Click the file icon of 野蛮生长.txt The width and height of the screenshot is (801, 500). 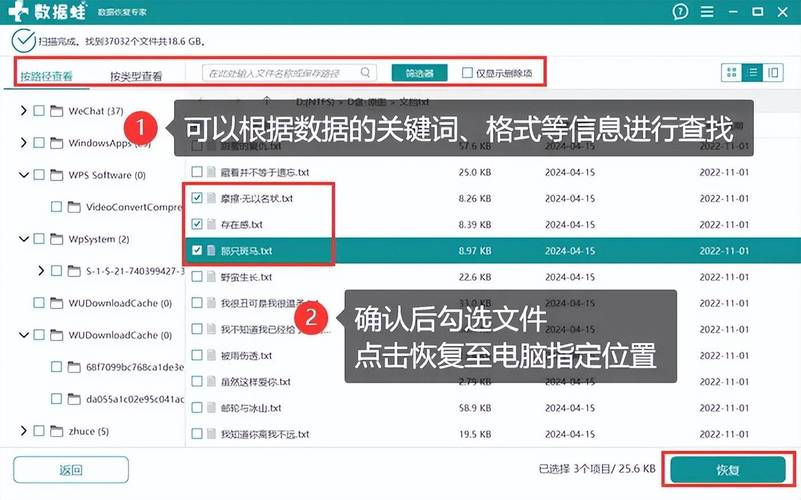[x=211, y=277]
